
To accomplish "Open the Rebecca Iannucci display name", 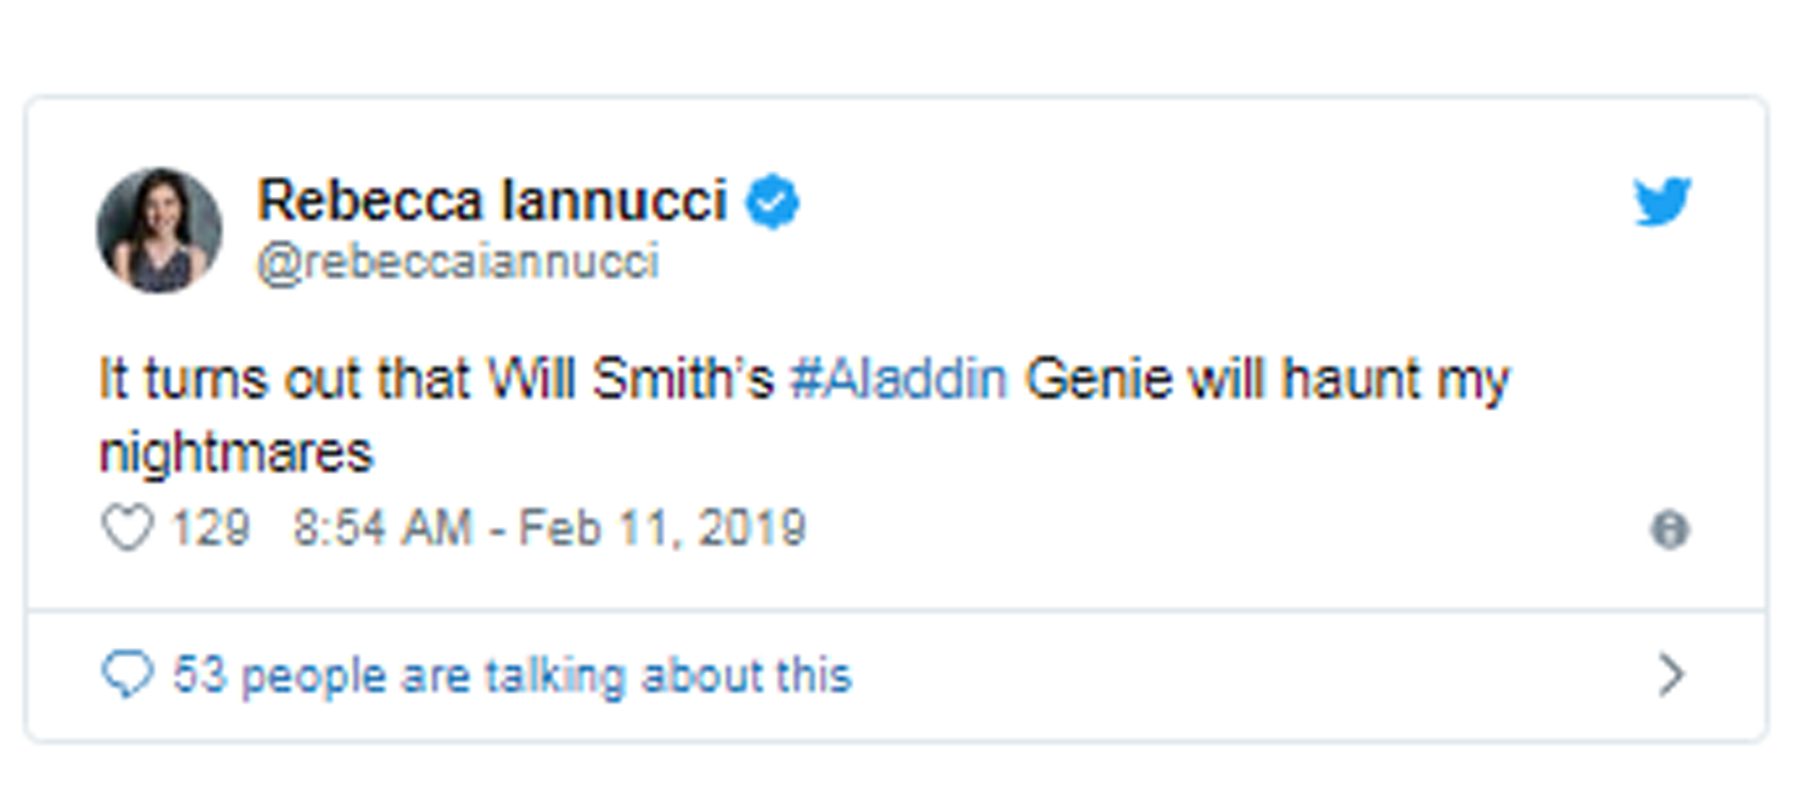I will 491,200.
